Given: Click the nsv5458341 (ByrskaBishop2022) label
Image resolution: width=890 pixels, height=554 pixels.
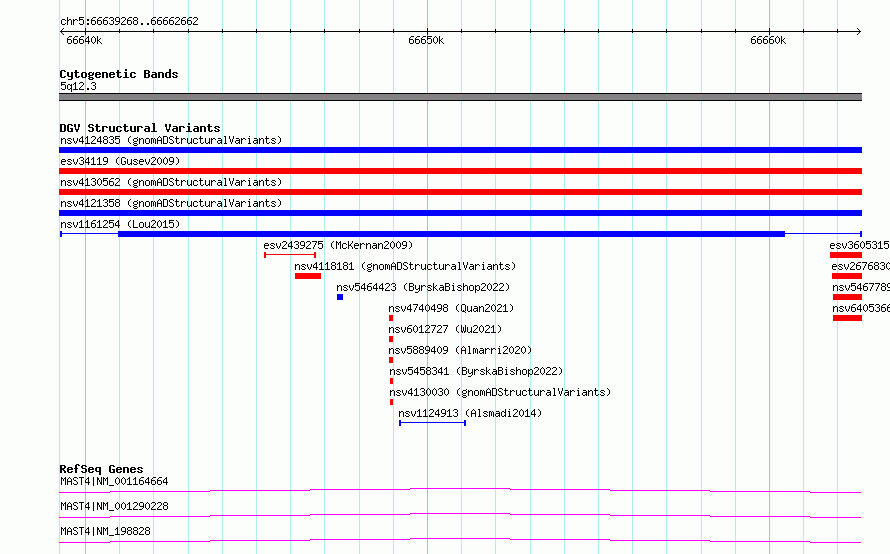Looking at the screenshot, I should [476, 371].
